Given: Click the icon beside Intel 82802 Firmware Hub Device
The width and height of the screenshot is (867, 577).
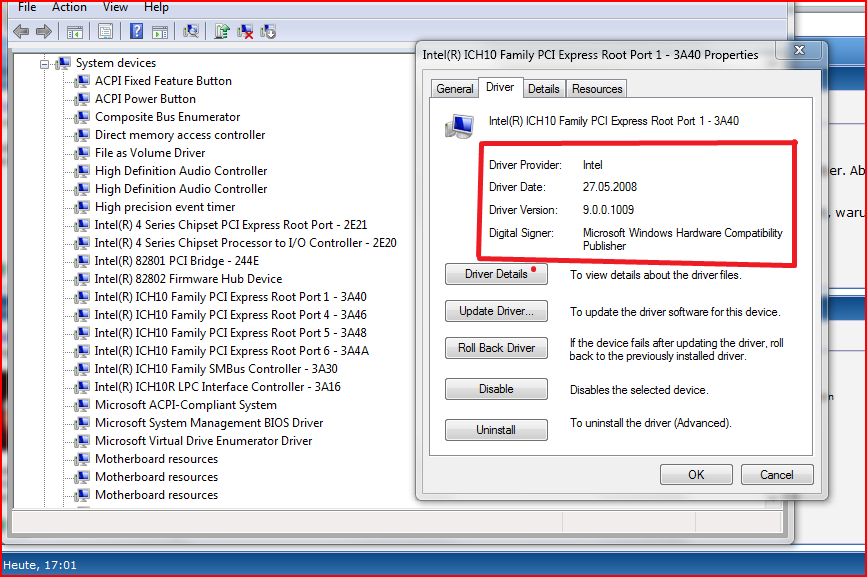Looking at the screenshot, I should tap(82, 279).
